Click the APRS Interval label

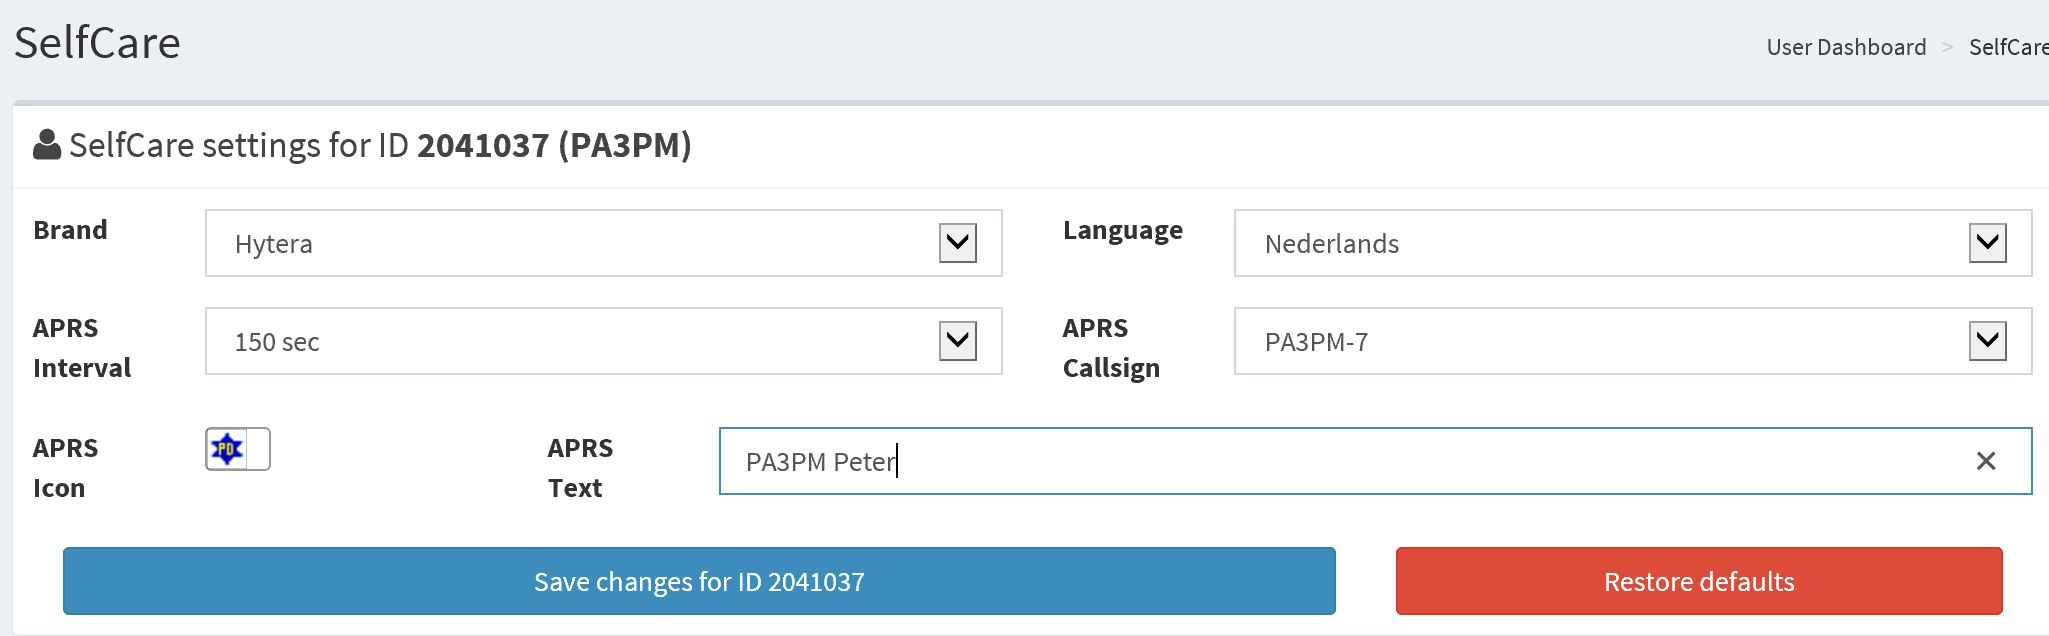[82, 348]
